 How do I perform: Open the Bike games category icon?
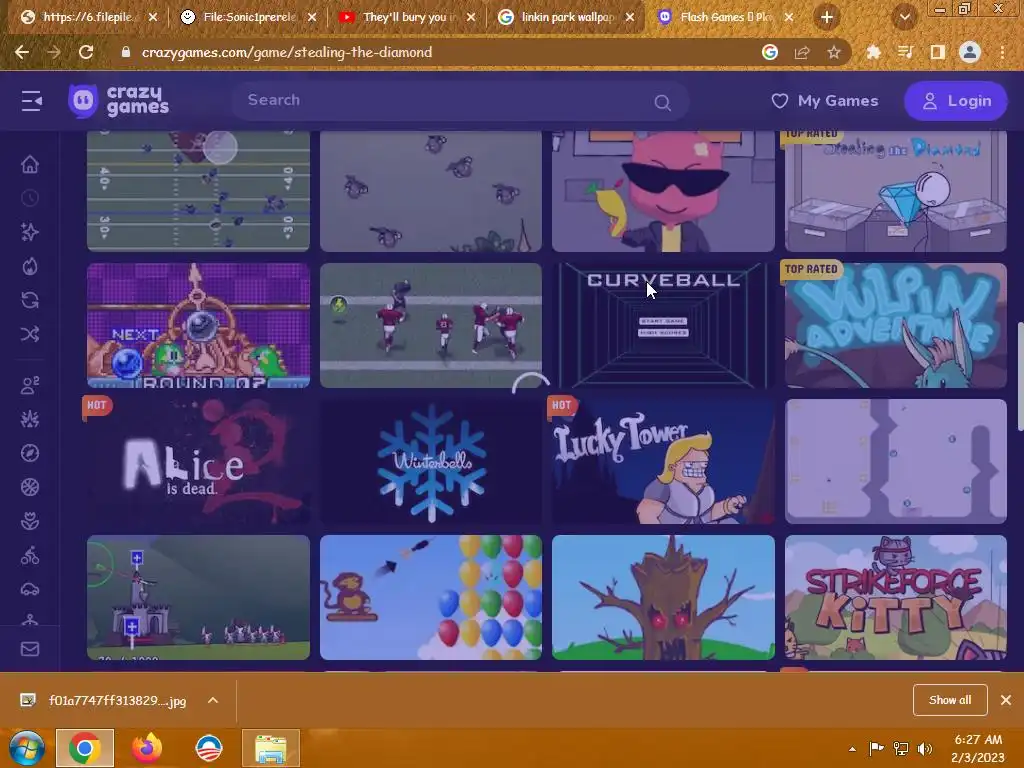coord(30,555)
